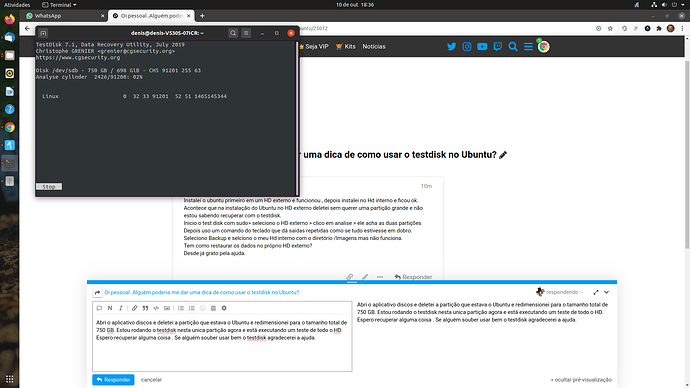690x388 pixels.
Task: Hide preview via 'ocultar pré-visualização'
Action: (x=581, y=380)
